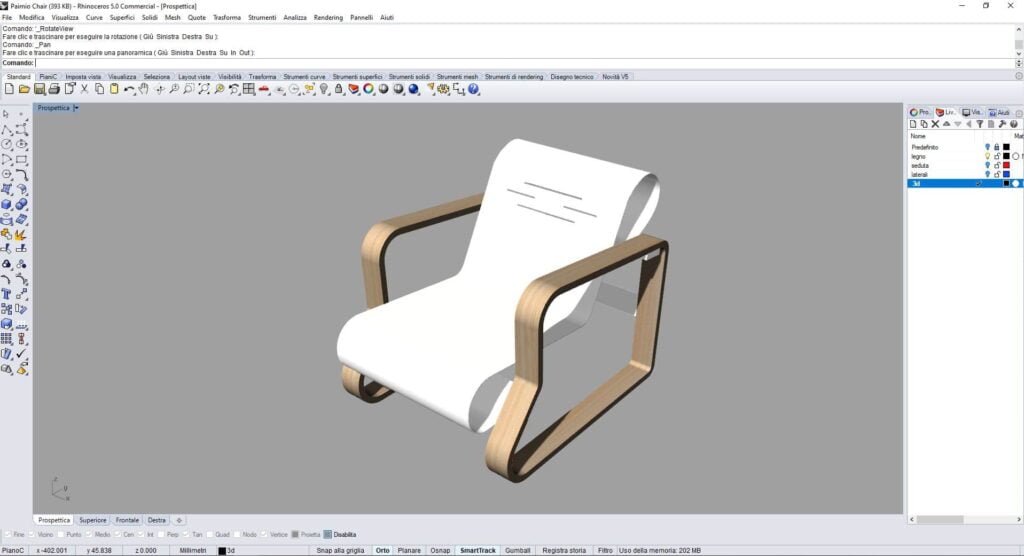Select the Box solid tool in left sidebar

pos(7,204)
